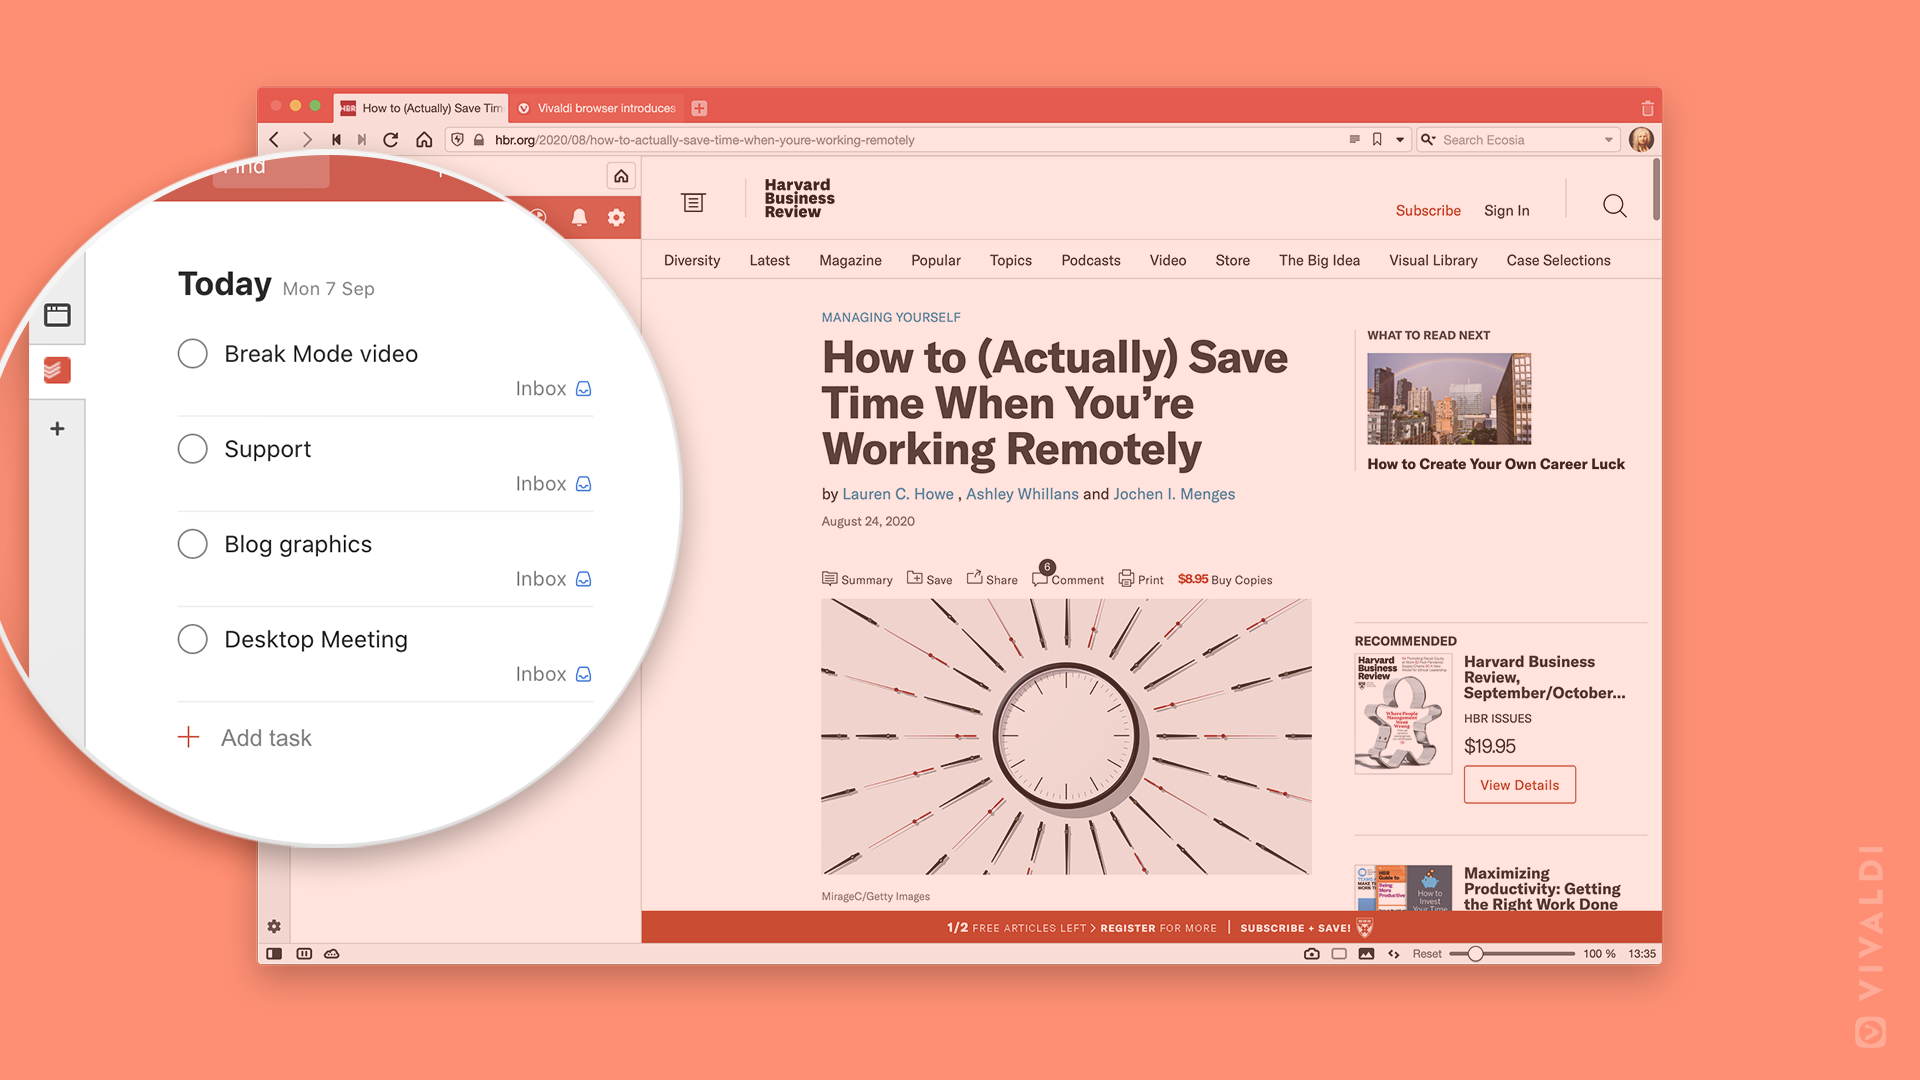Viewport: 1920px width, 1080px height.
Task: Expand the HBR Topics menu item
Action: point(1010,260)
